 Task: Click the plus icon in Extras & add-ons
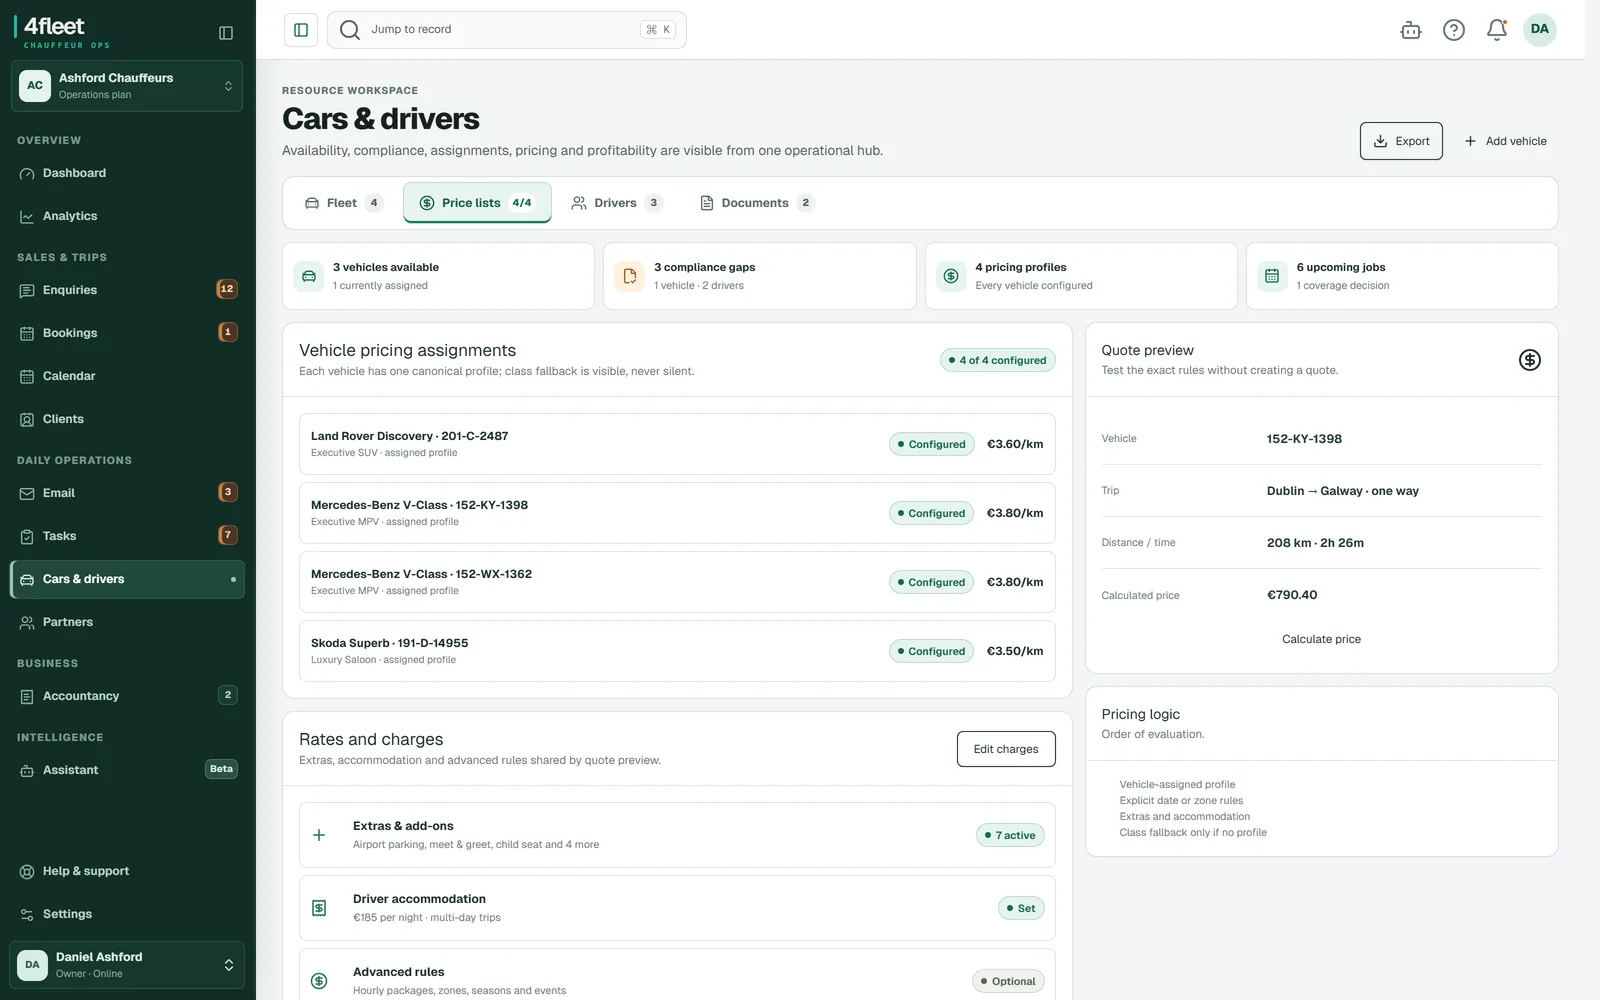pos(319,835)
